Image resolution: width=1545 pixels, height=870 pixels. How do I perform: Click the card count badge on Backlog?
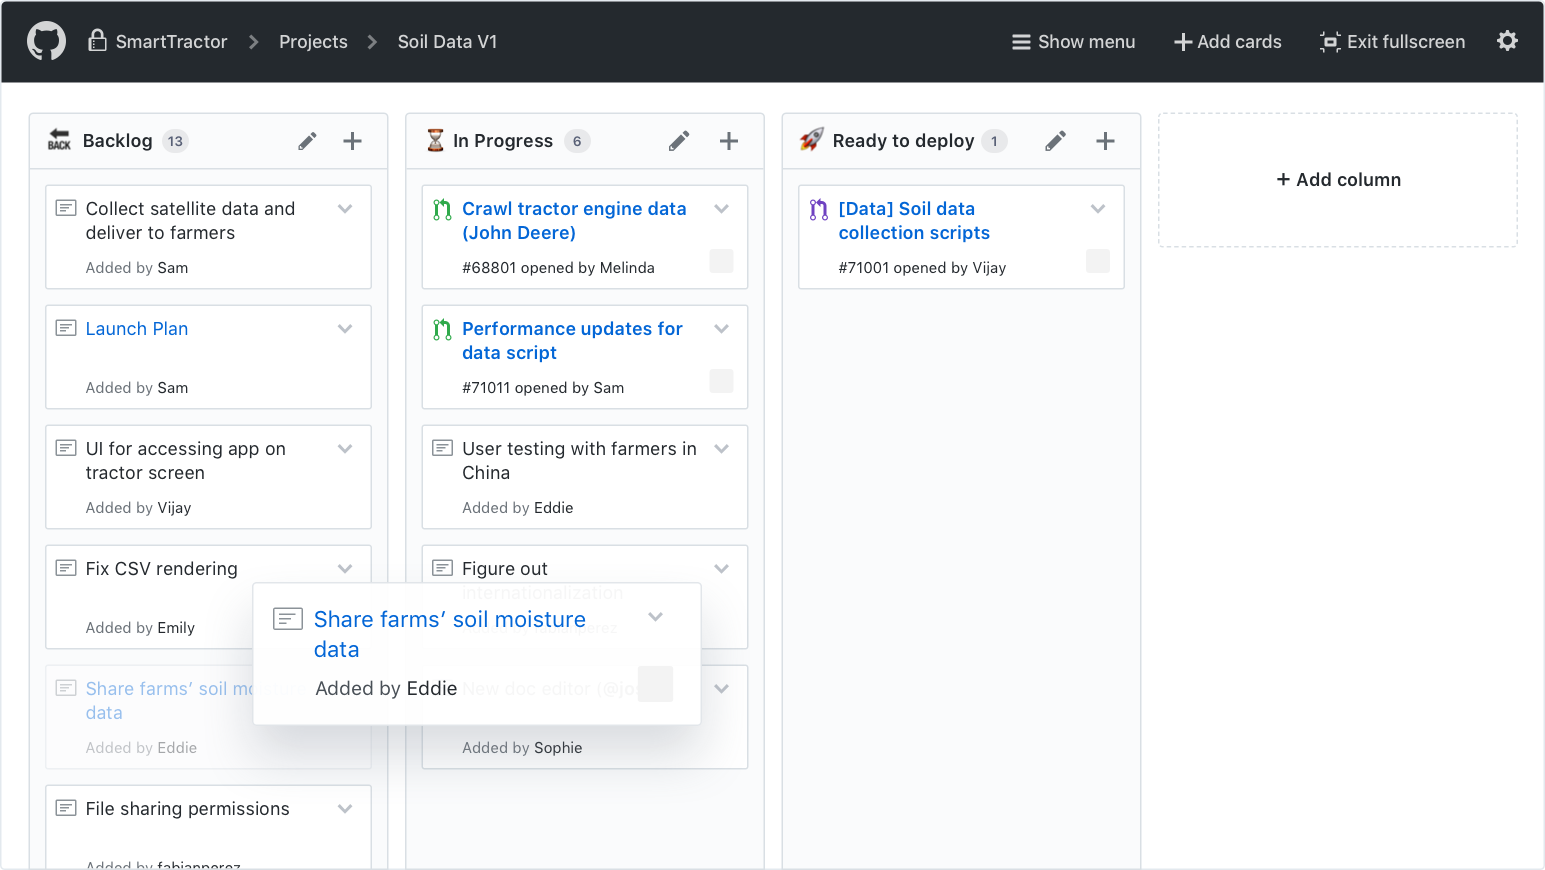175,141
